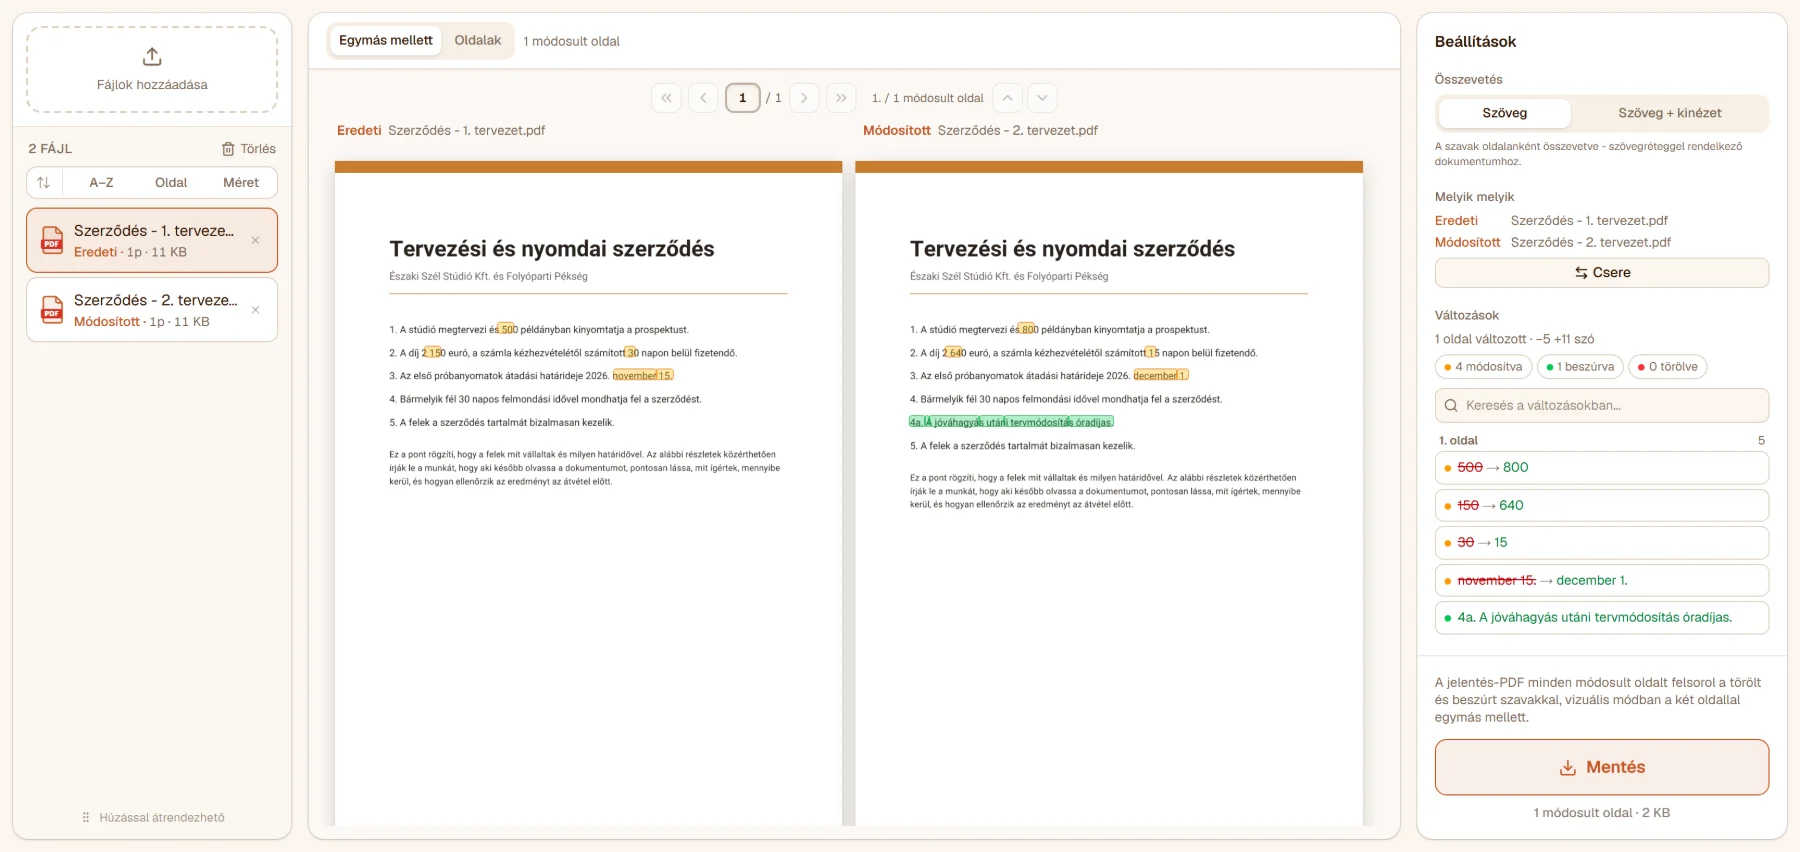Click the PDF icon of the Módosított file
1800x852 pixels.
coord(52,310)
